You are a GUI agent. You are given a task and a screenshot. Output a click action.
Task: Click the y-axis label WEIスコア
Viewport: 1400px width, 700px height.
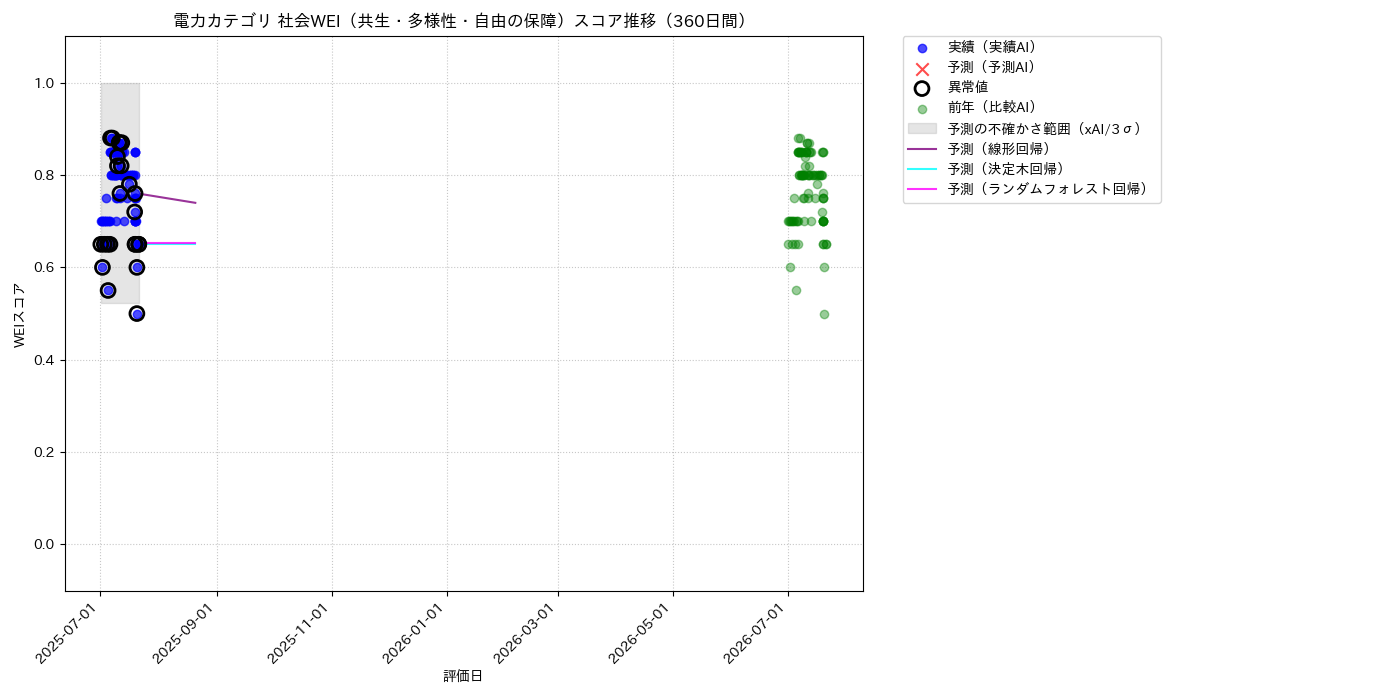(x=20, y=315)
